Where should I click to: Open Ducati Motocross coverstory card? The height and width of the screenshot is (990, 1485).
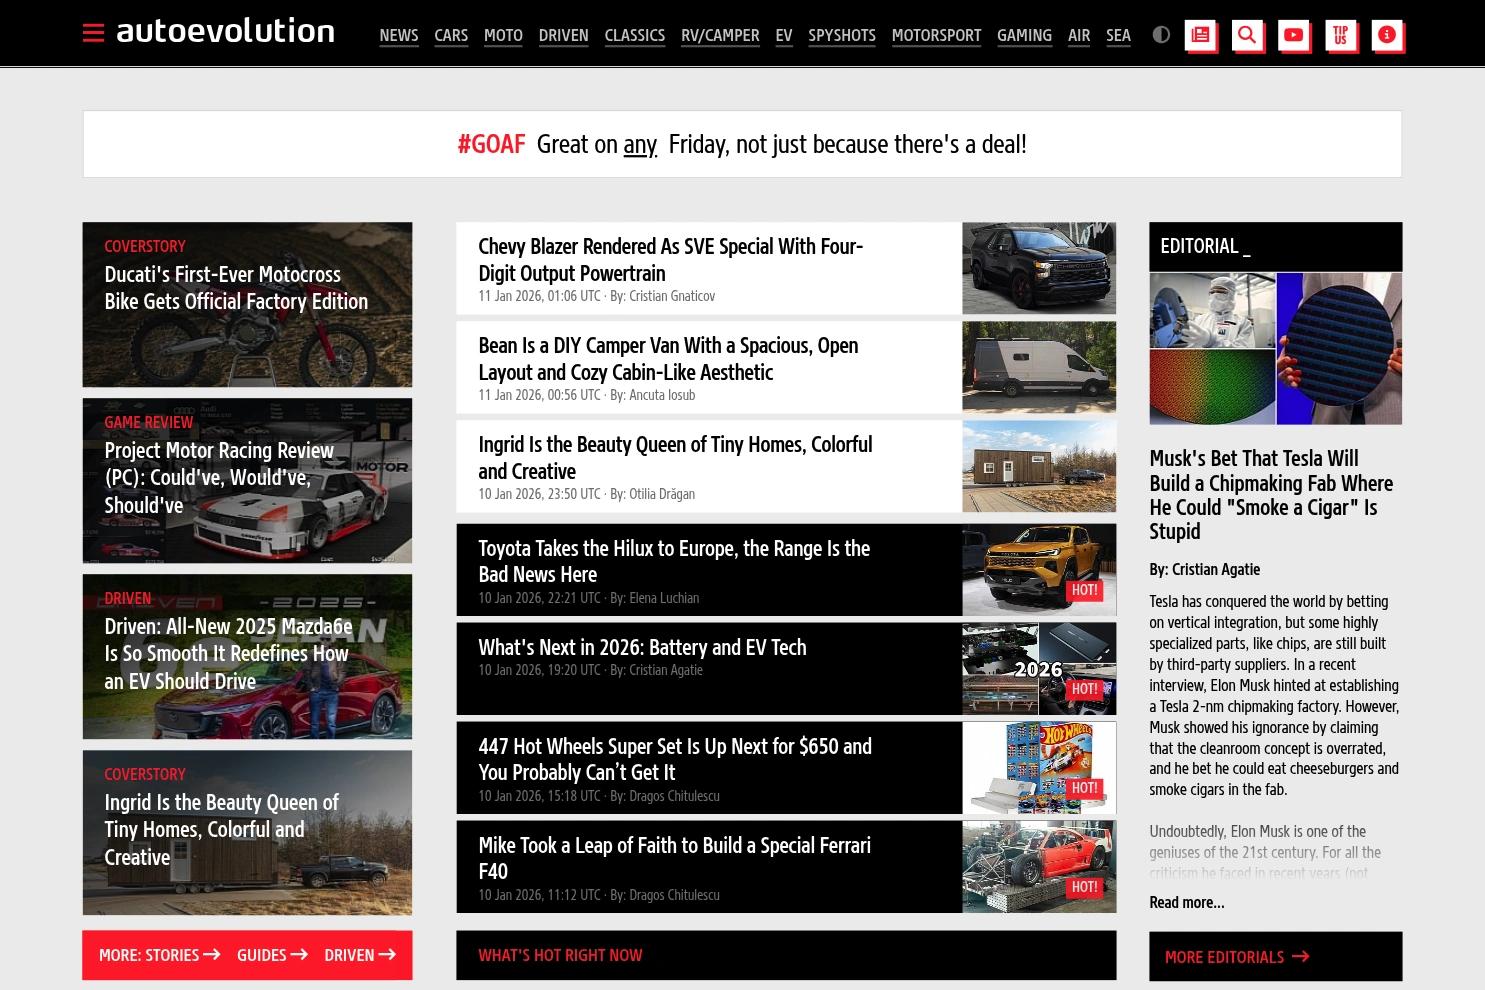247,304
